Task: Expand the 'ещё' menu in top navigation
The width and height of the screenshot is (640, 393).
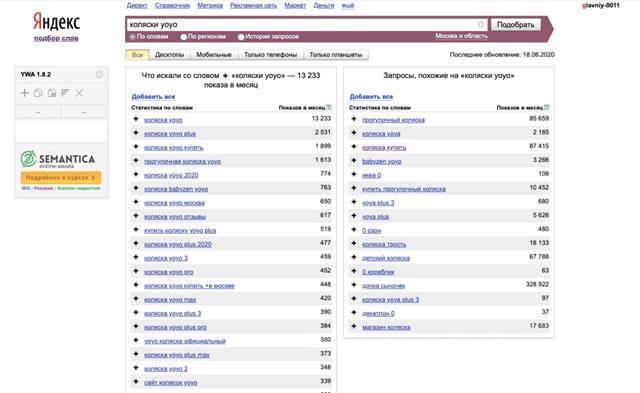Action: point(348,5)
